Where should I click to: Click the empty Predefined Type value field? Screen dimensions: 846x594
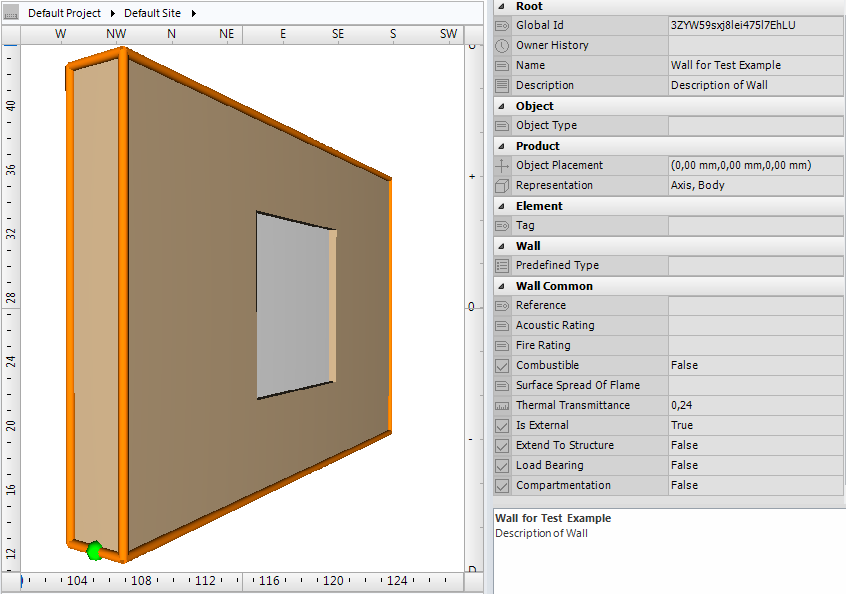coord(755,265)
